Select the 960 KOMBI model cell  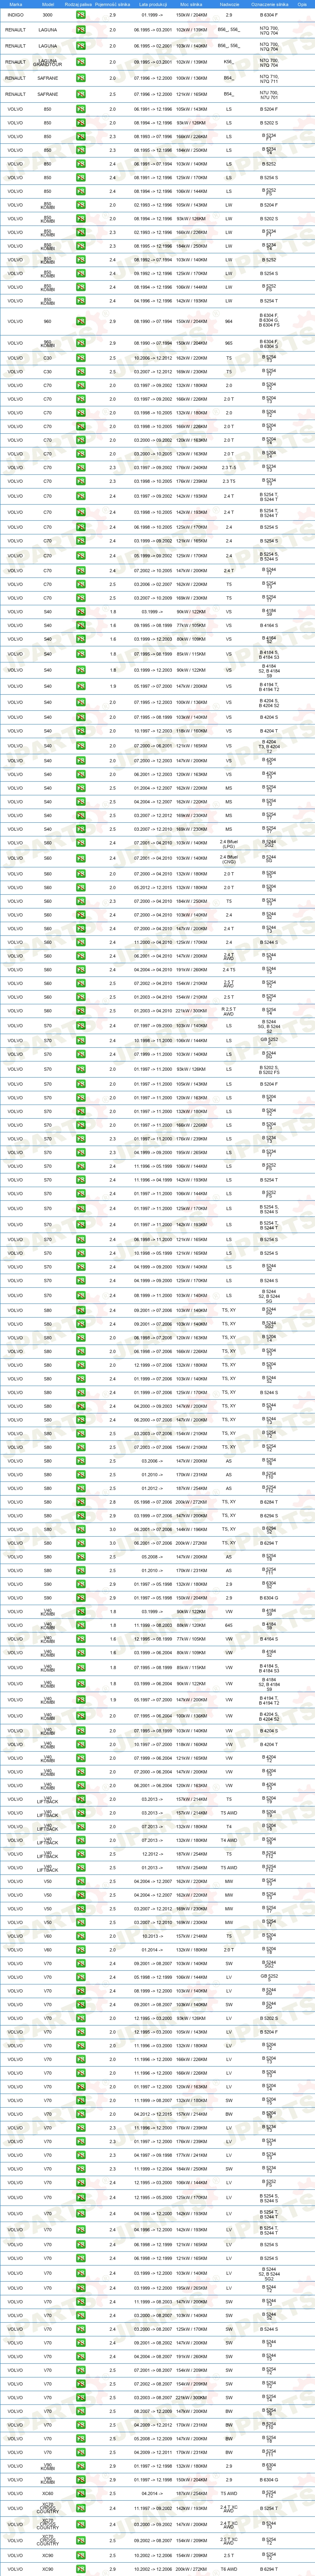(48, 343)
